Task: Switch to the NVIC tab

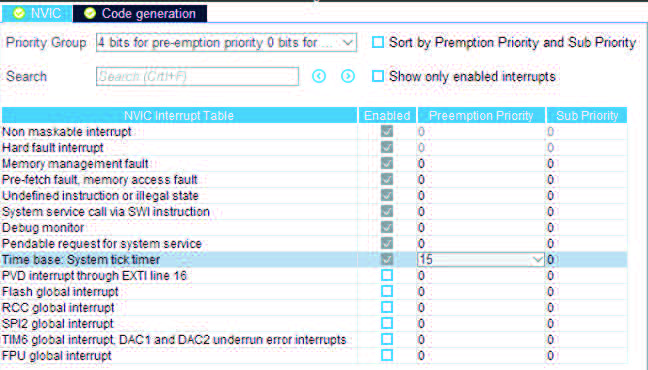Action: pyautogui.click(x=37, y=14)
